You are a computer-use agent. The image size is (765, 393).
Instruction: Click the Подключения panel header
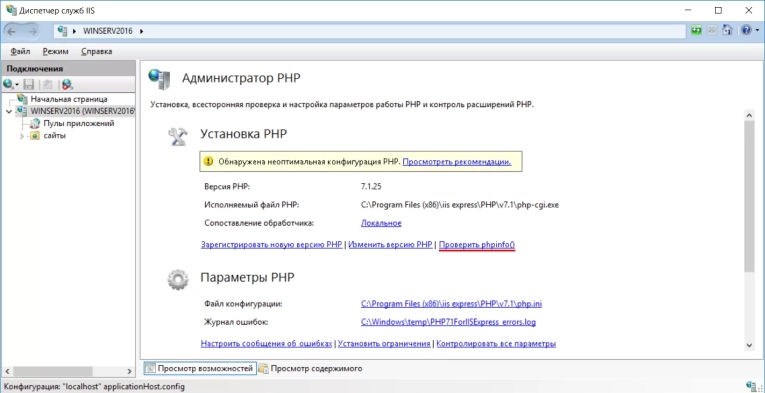[68, 69]
